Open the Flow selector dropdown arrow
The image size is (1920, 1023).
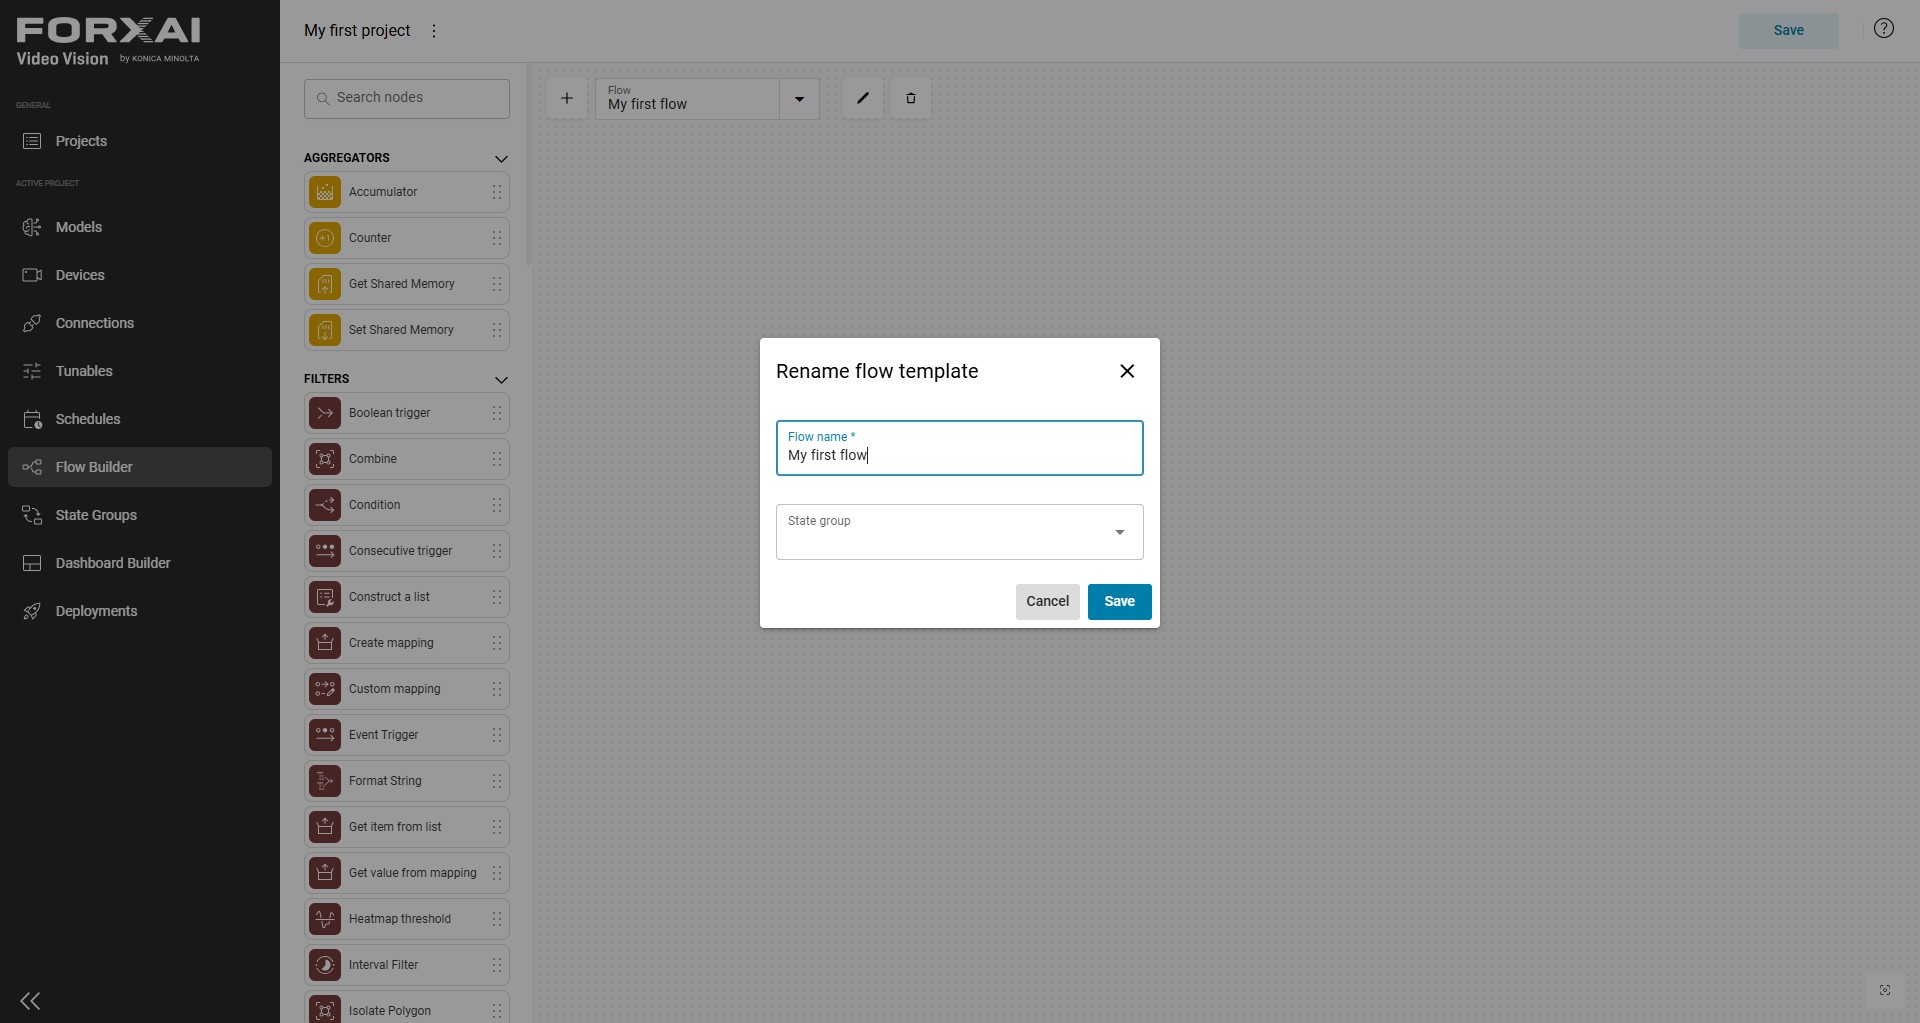pyautogui.click(x=799, y=99)
